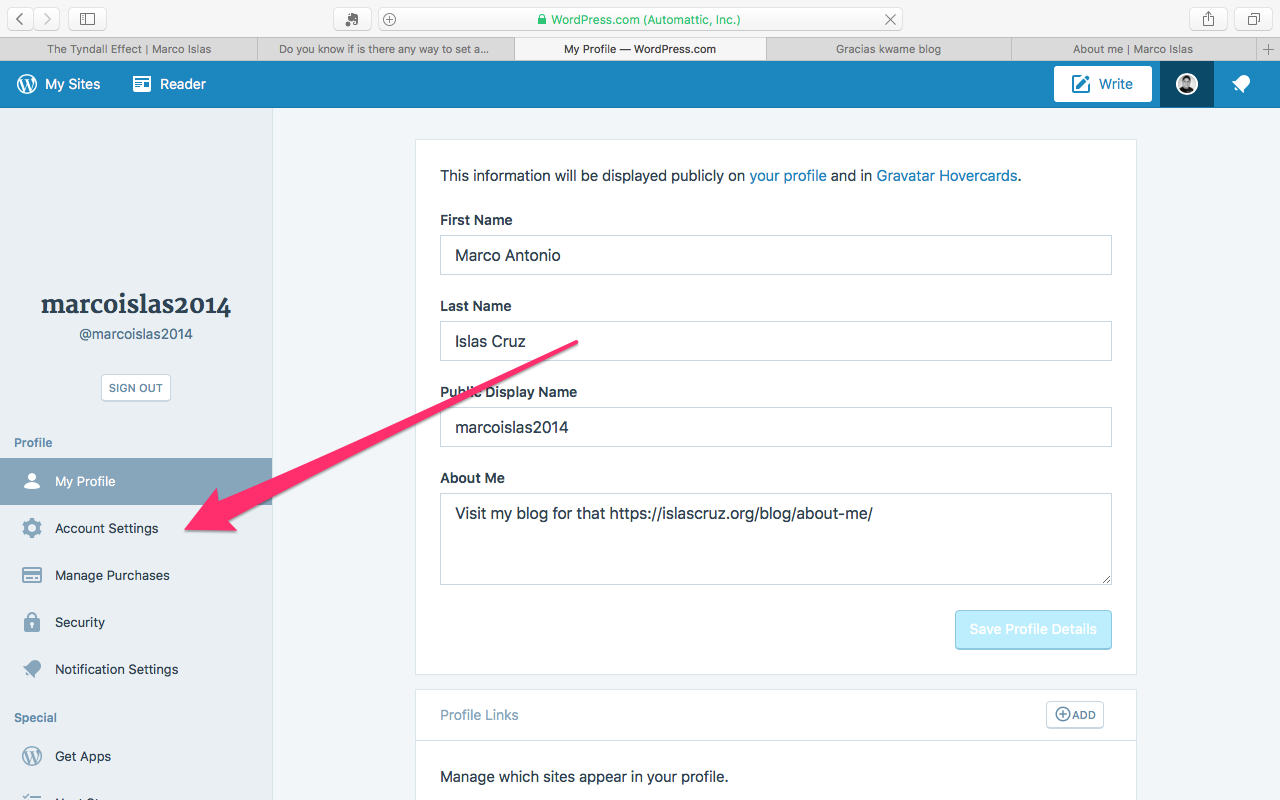Screen dimensions: 1280x800
Task: Open Account Settings in sidebar
Action: tap(136, 528)
